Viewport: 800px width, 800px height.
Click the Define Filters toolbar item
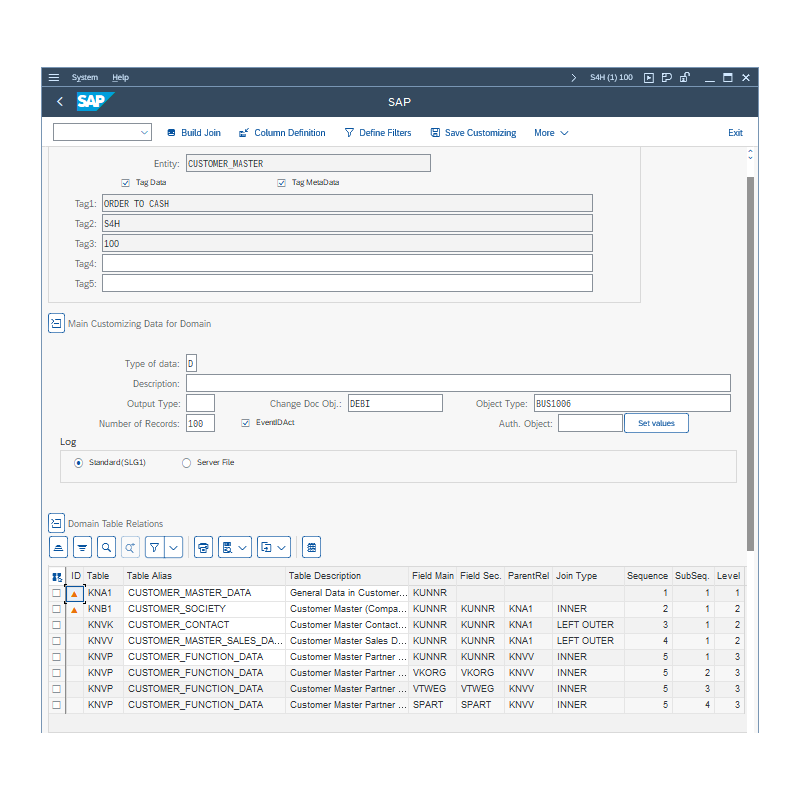pos(378,133)
